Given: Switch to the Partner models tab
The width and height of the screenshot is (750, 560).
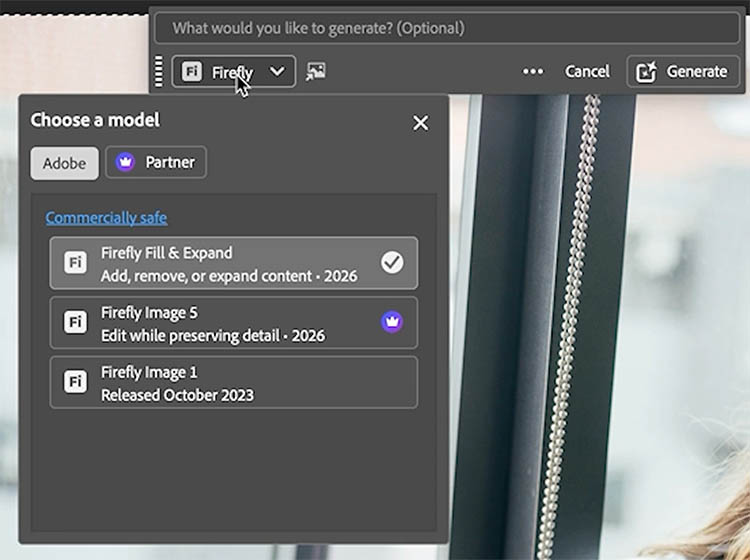Looking at the screenshot, I should click(x=156, y=163).
